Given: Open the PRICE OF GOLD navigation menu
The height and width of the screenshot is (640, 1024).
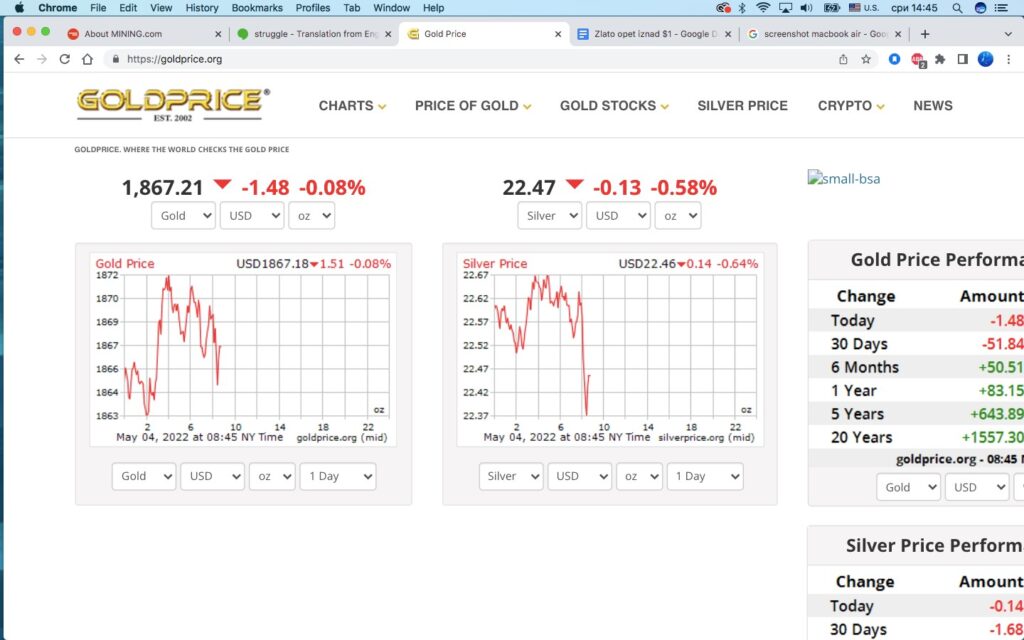Looking at the screenshot, I should tap(473, 106).
